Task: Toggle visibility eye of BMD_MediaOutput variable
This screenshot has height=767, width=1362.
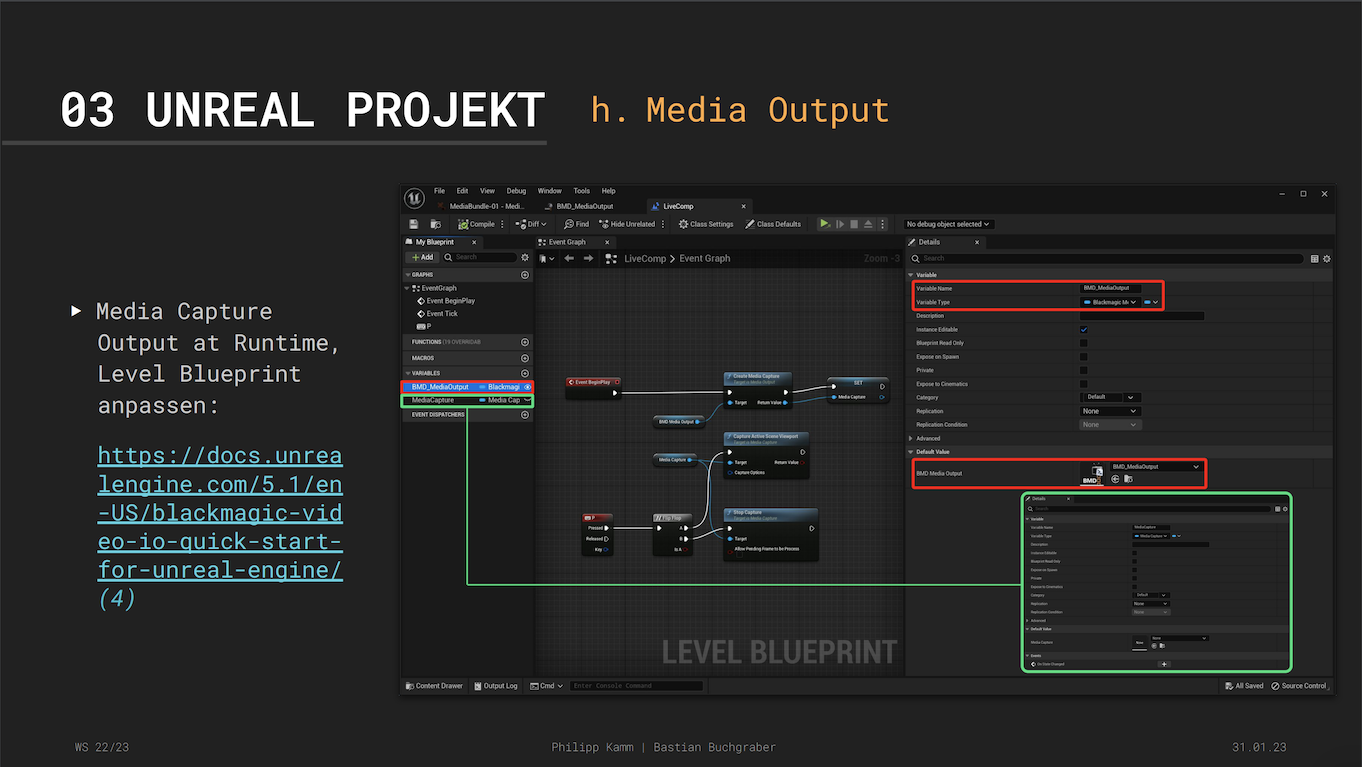Action: (x=527, y=387)
